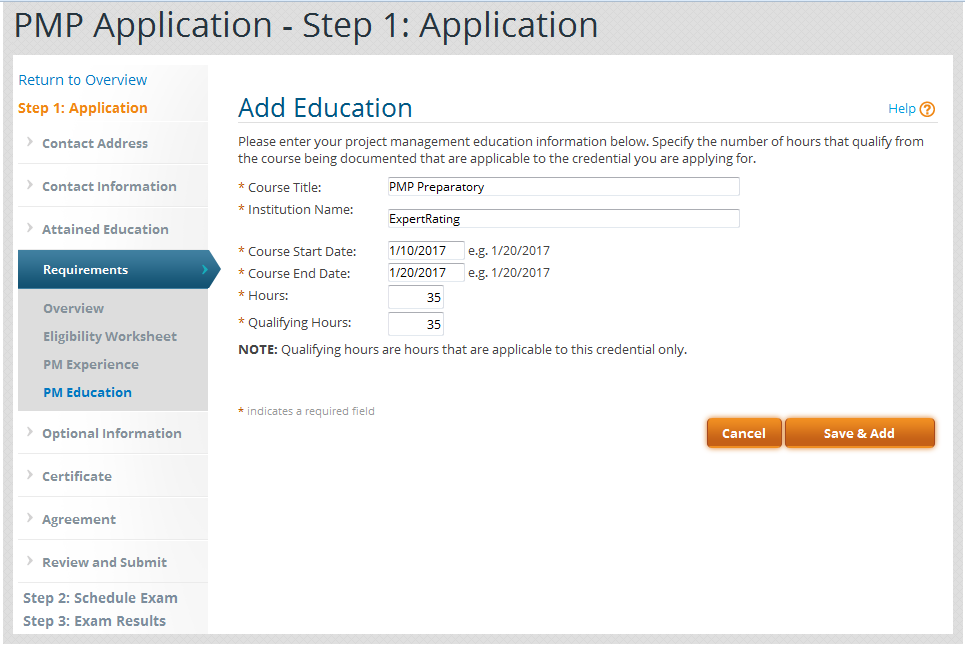Focus the Course Start Date field

click(426, 251)
